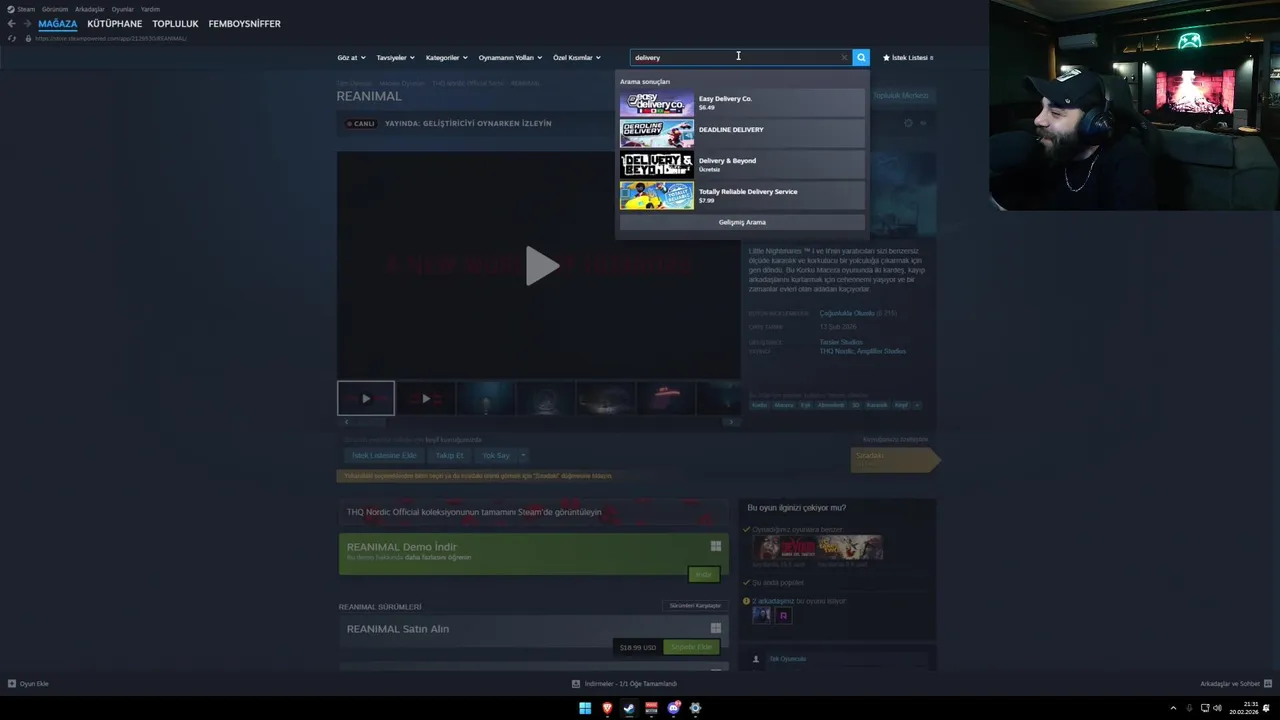Image resolution: width=1280 pixels, height=720 pixels.
Task: Switch to the TOPLULUK tab
Action: [x=175, y=24]
